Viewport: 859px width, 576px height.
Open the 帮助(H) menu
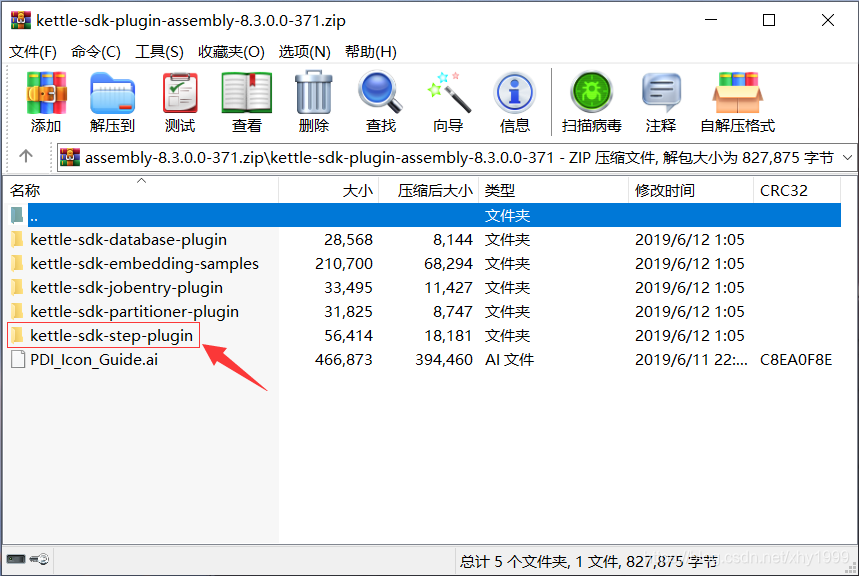(370, 52)
